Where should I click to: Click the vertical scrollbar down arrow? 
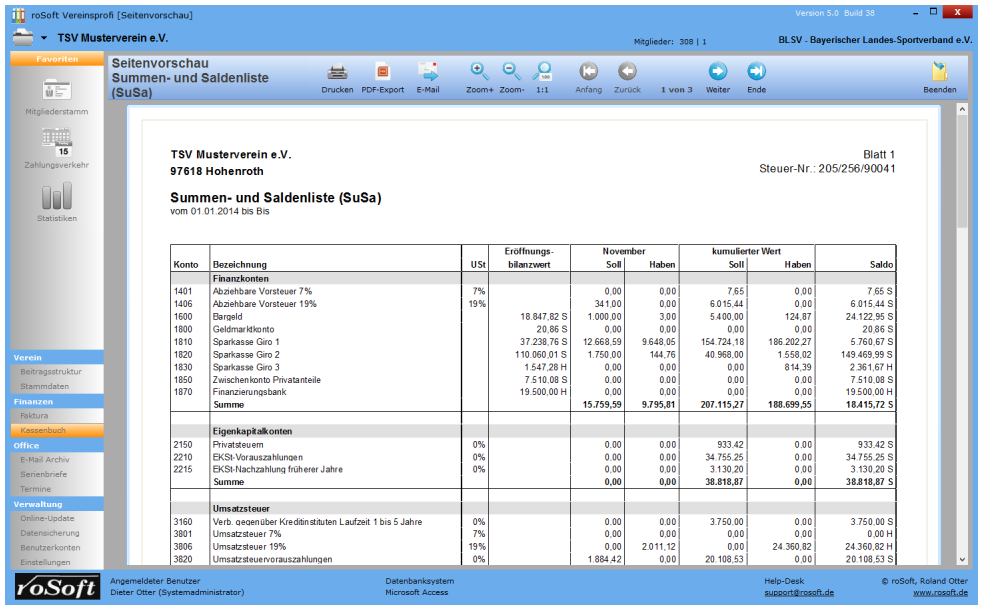(962, 560)
